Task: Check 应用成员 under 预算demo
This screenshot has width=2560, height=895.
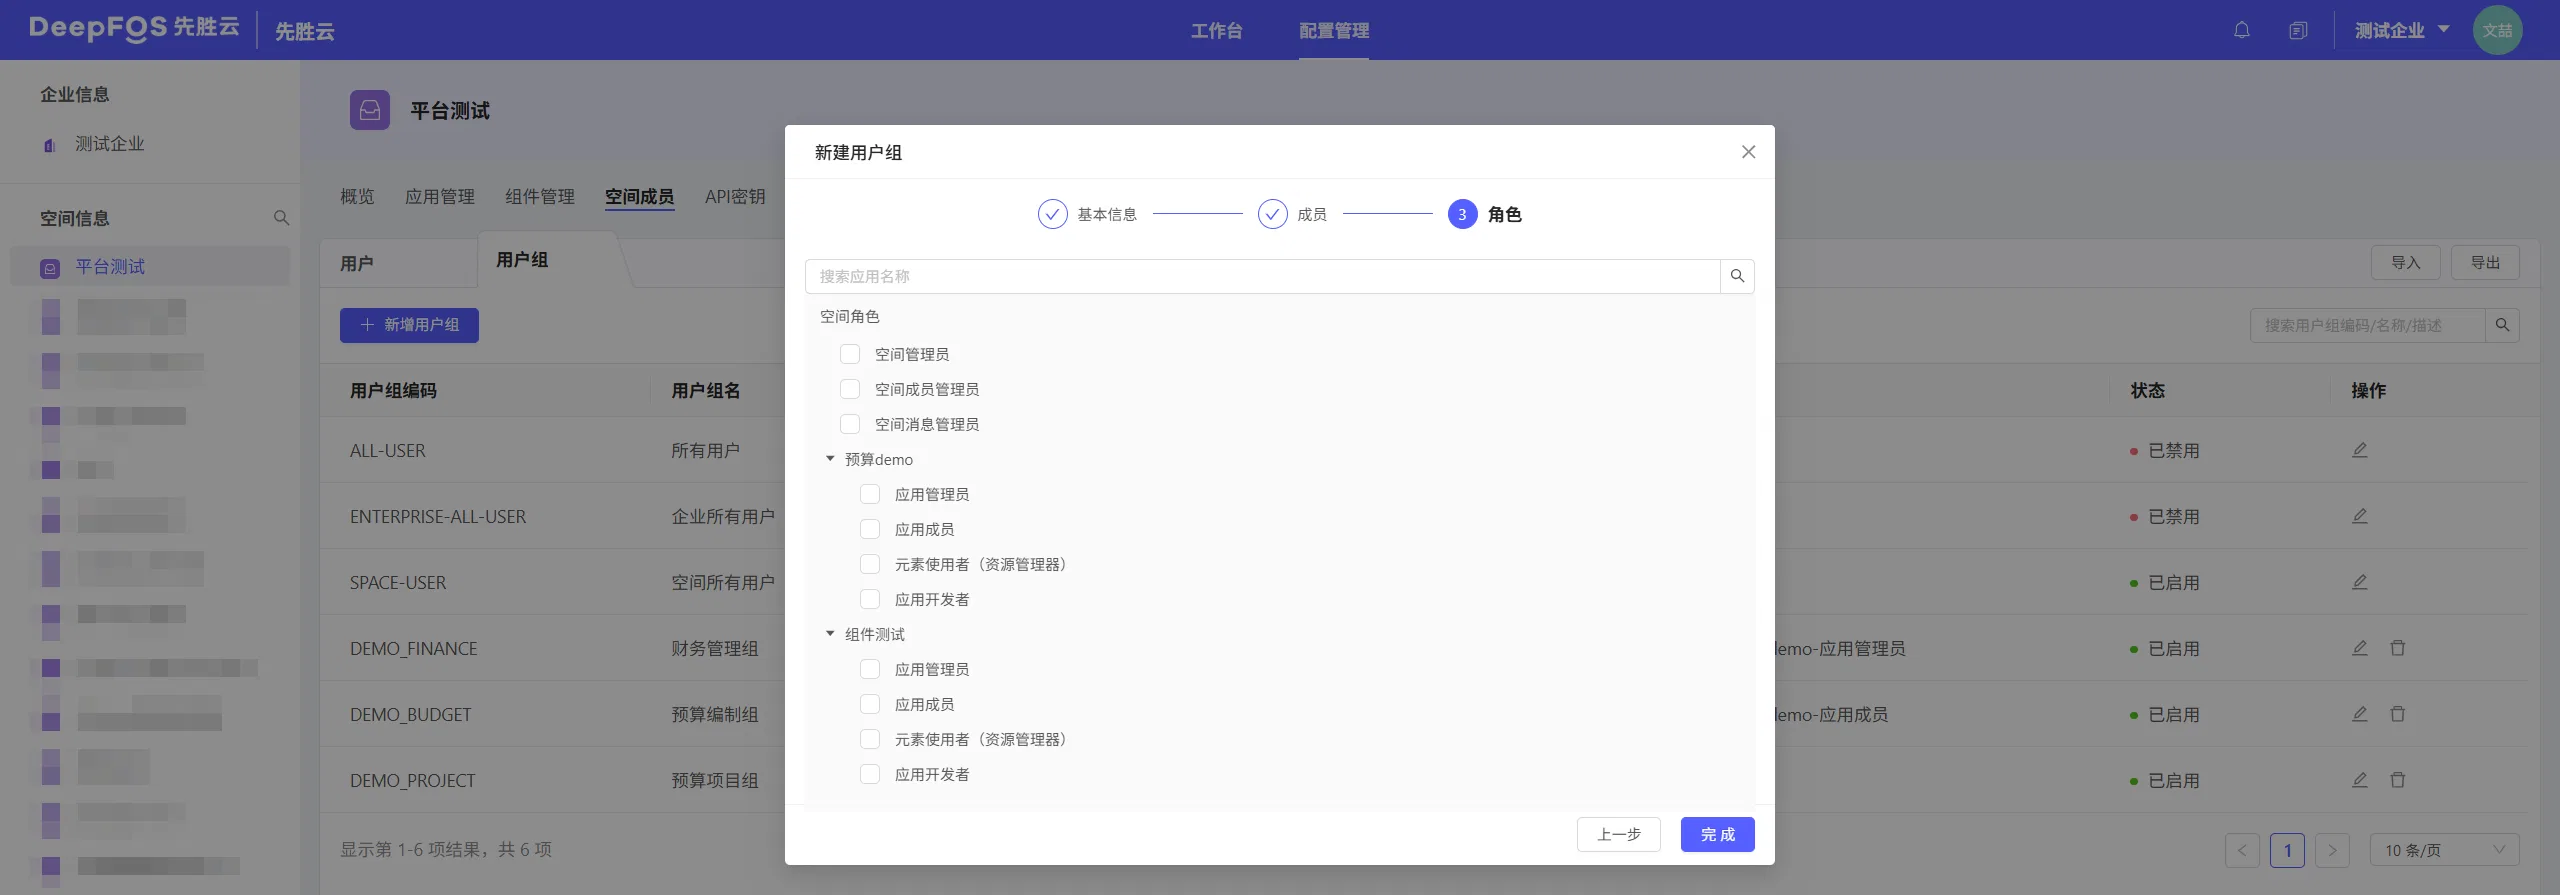Action: click(x=870, y=529)
